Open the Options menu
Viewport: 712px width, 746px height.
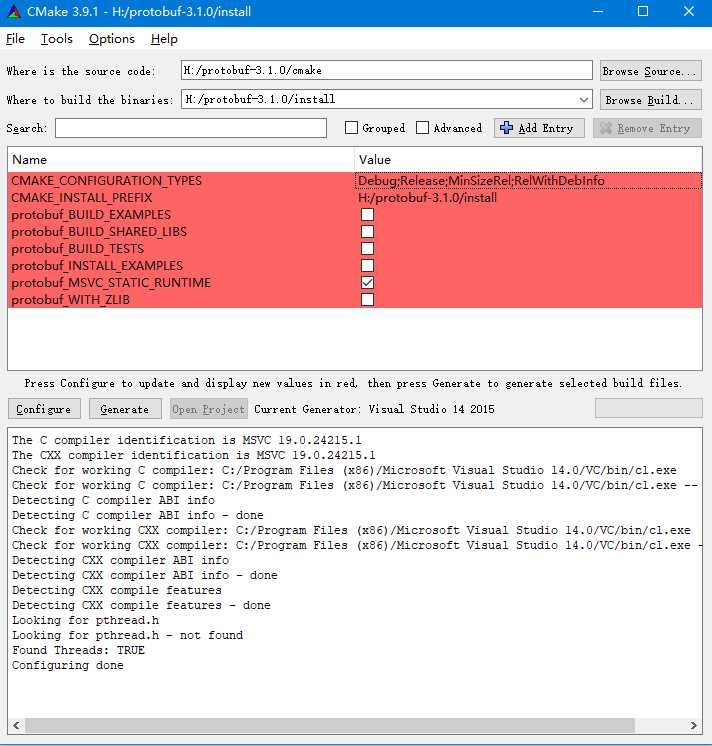click(112, 39)
